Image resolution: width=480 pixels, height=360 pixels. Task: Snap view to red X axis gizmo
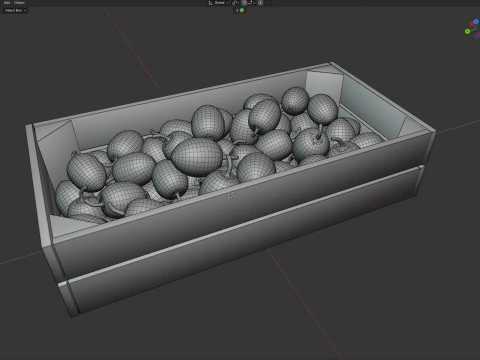pos(472,23)
